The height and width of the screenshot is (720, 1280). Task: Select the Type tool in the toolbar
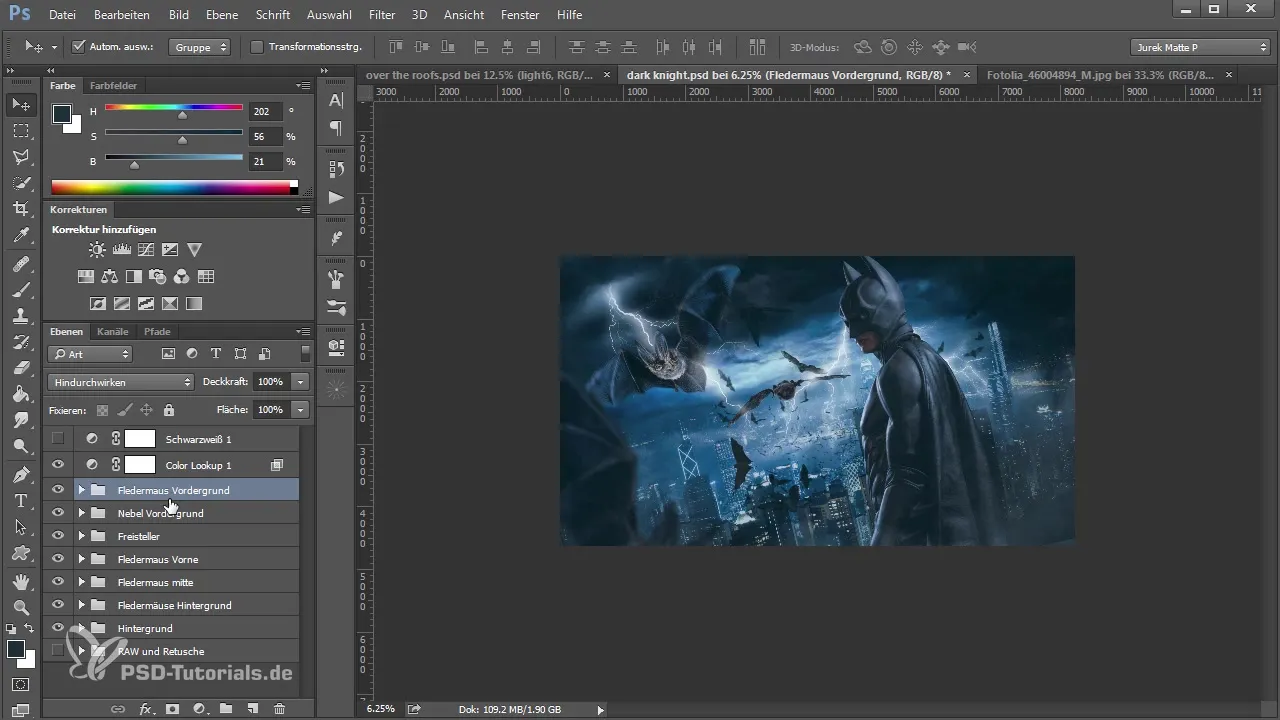[21, 500]
